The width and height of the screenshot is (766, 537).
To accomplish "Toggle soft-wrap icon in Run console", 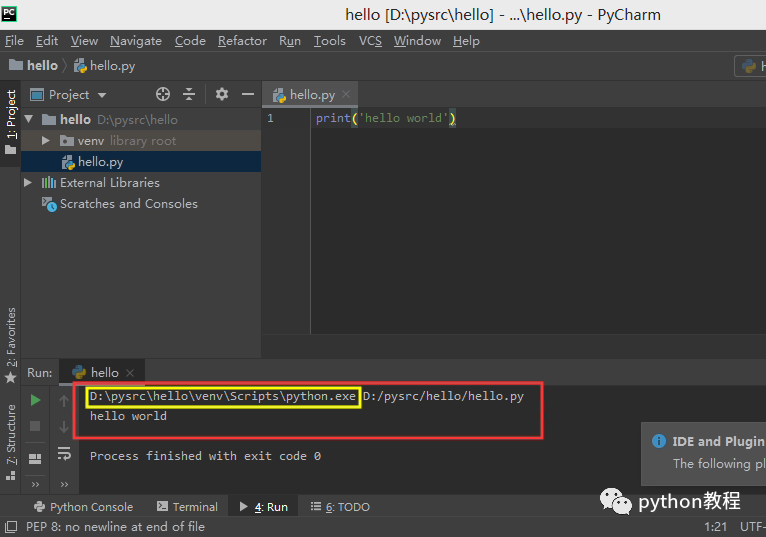I will point(64,454).
